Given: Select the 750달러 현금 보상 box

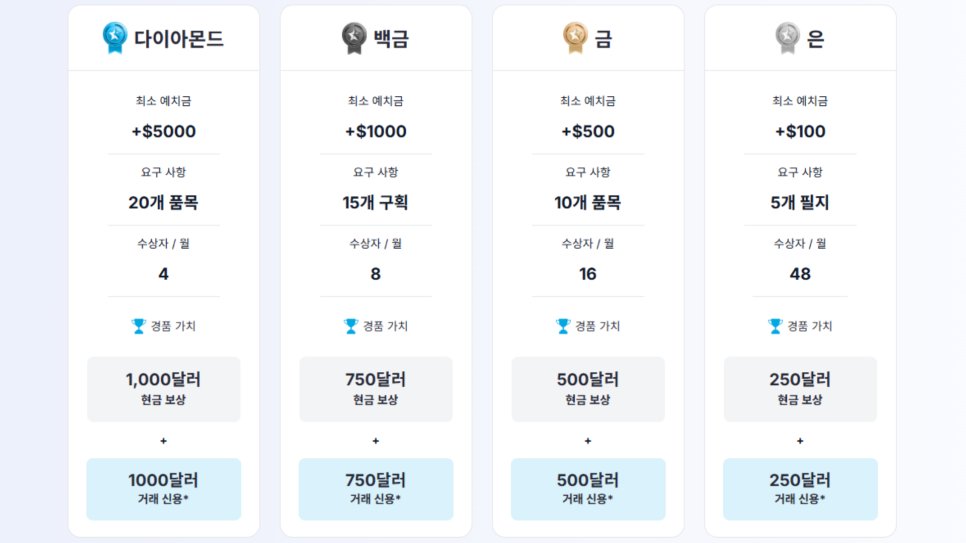Looking at the screenshot, I should tap(376, 389).
